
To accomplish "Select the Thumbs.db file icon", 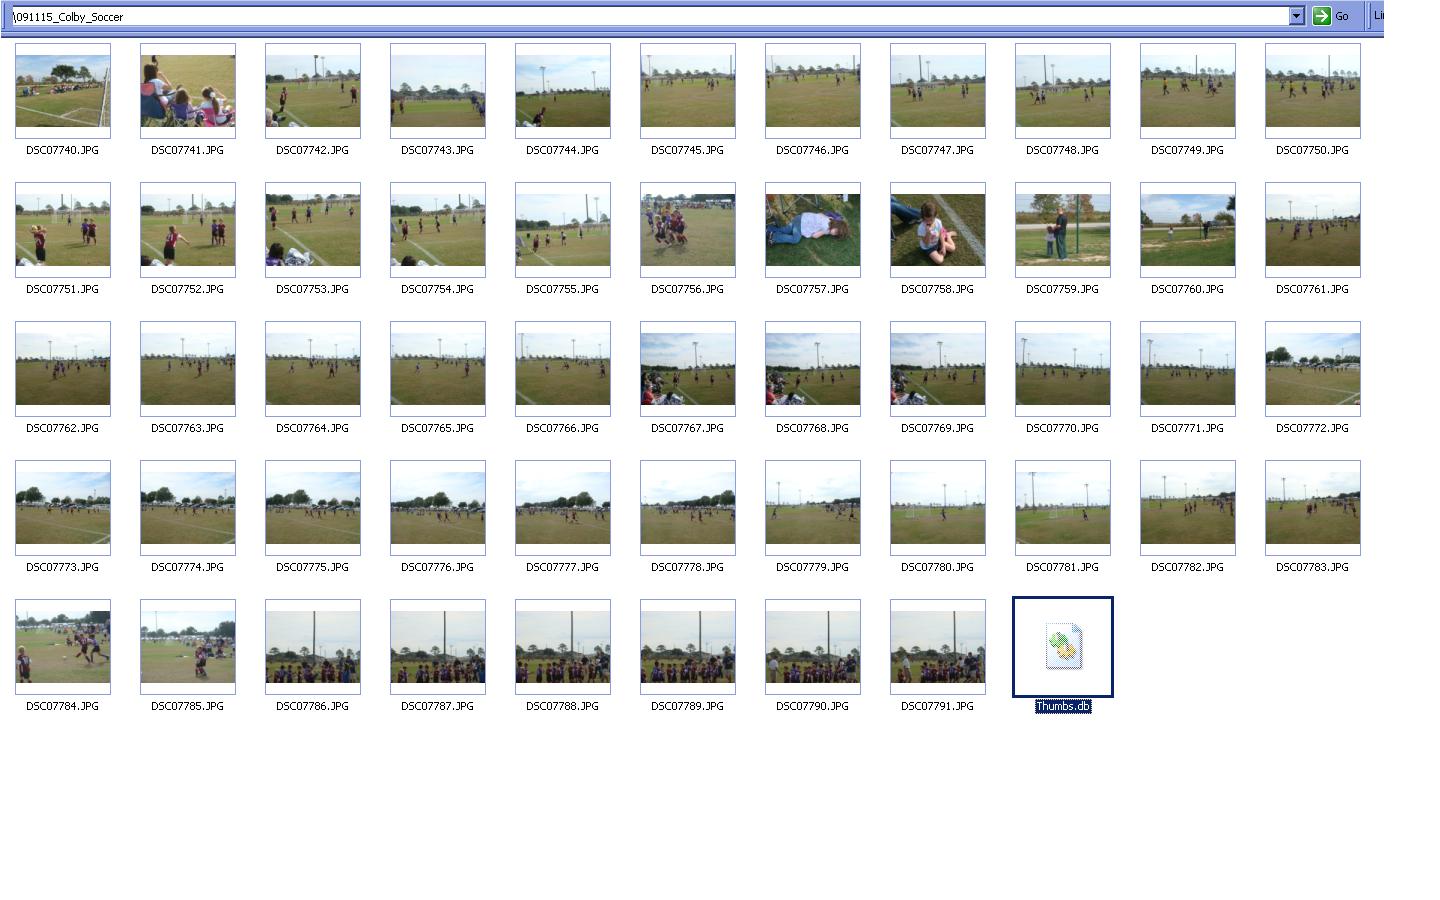I will (x=1063, y=647).
